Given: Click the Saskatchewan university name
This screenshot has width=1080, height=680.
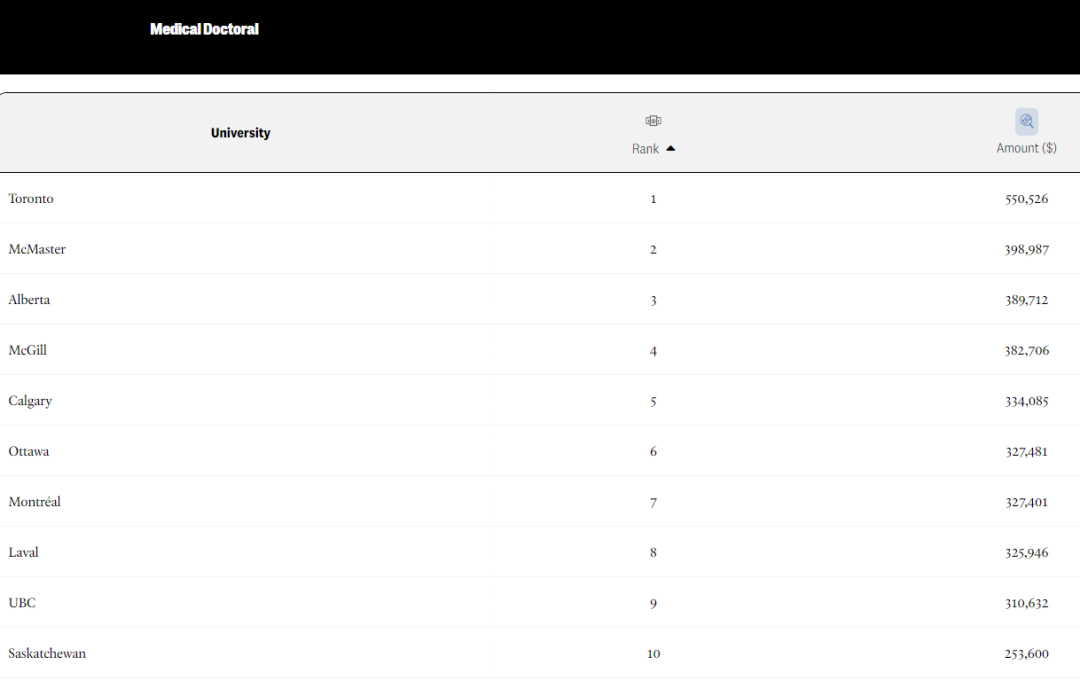Looking at the screenshot, I should point(47,653).
